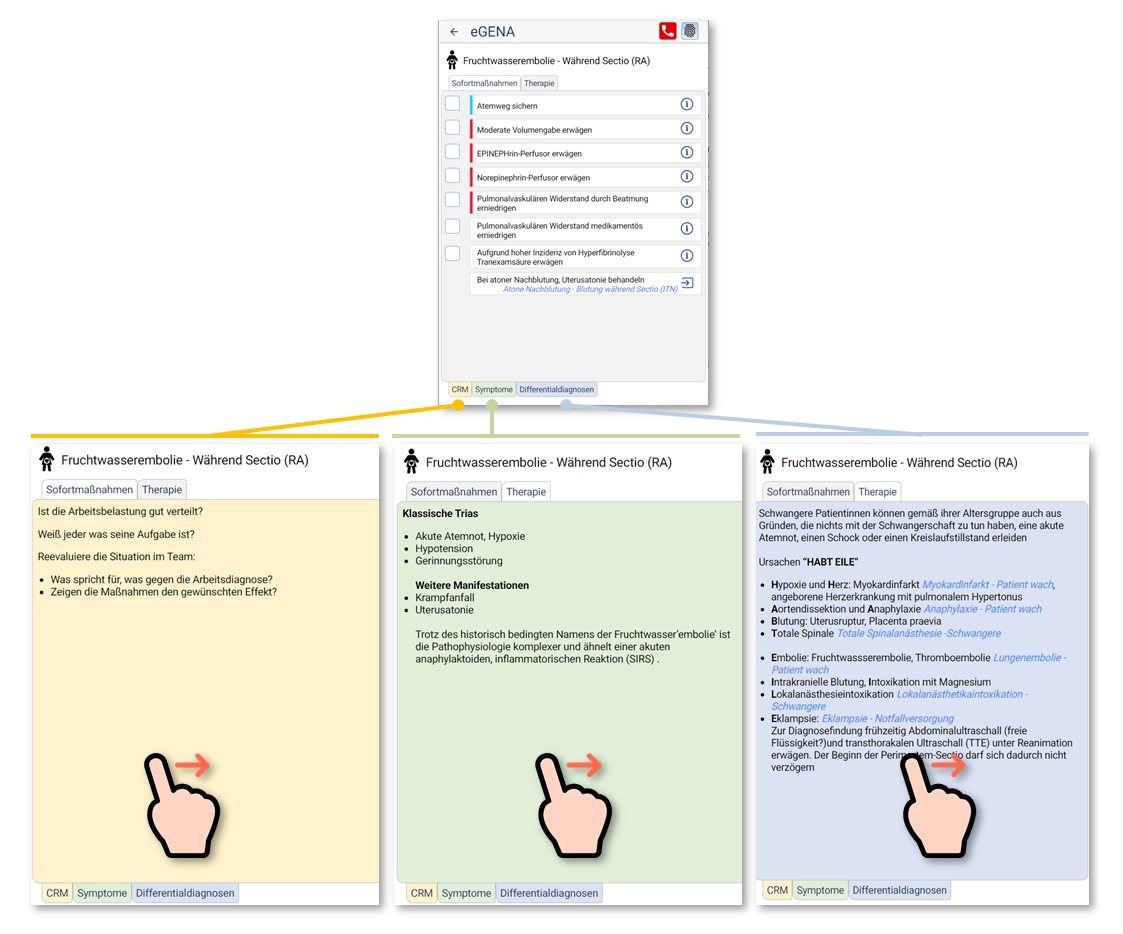Image resolution: width=1123 pixels, height=934 pixels.
Task: View info for Norepinephrin-Perfusor erwägen
Action: tap(687, 177)
